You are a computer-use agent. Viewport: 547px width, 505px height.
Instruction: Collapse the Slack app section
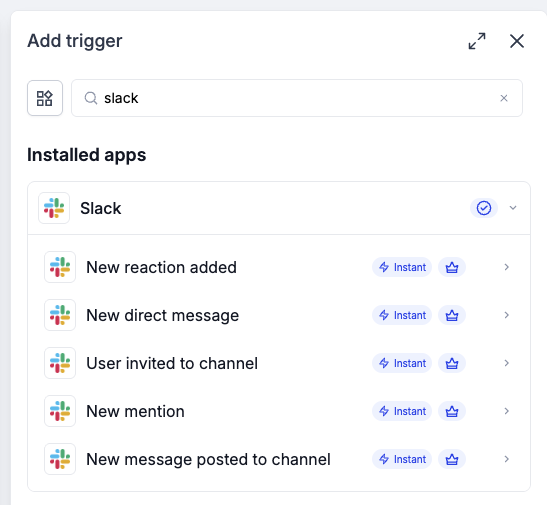(513, 208)
